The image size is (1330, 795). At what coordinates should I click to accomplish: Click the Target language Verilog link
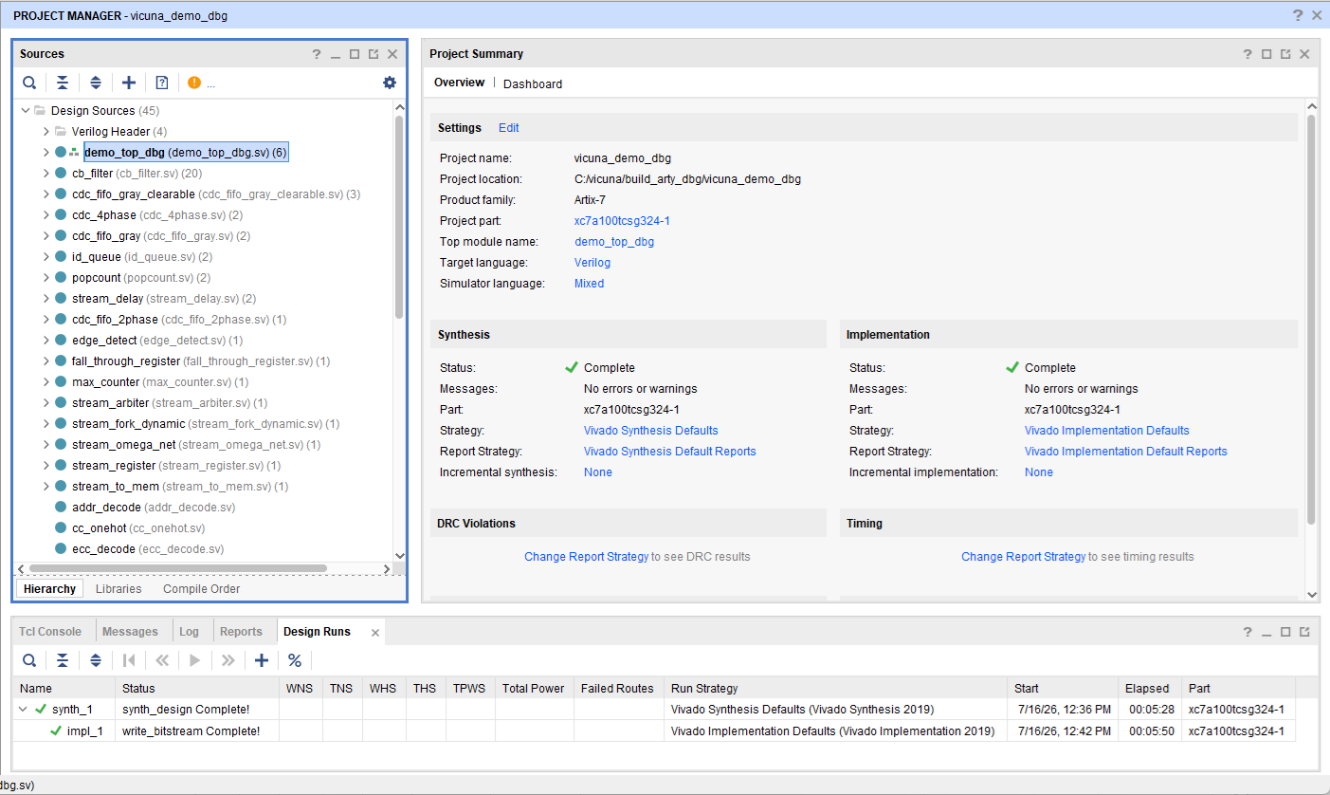click(x=592, y=263)
